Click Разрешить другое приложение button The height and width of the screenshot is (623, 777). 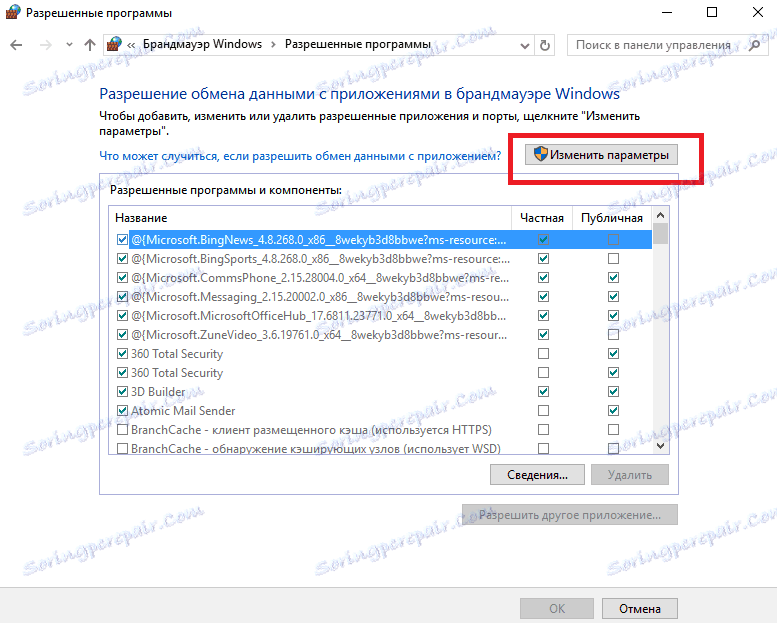tap(569, 515)
